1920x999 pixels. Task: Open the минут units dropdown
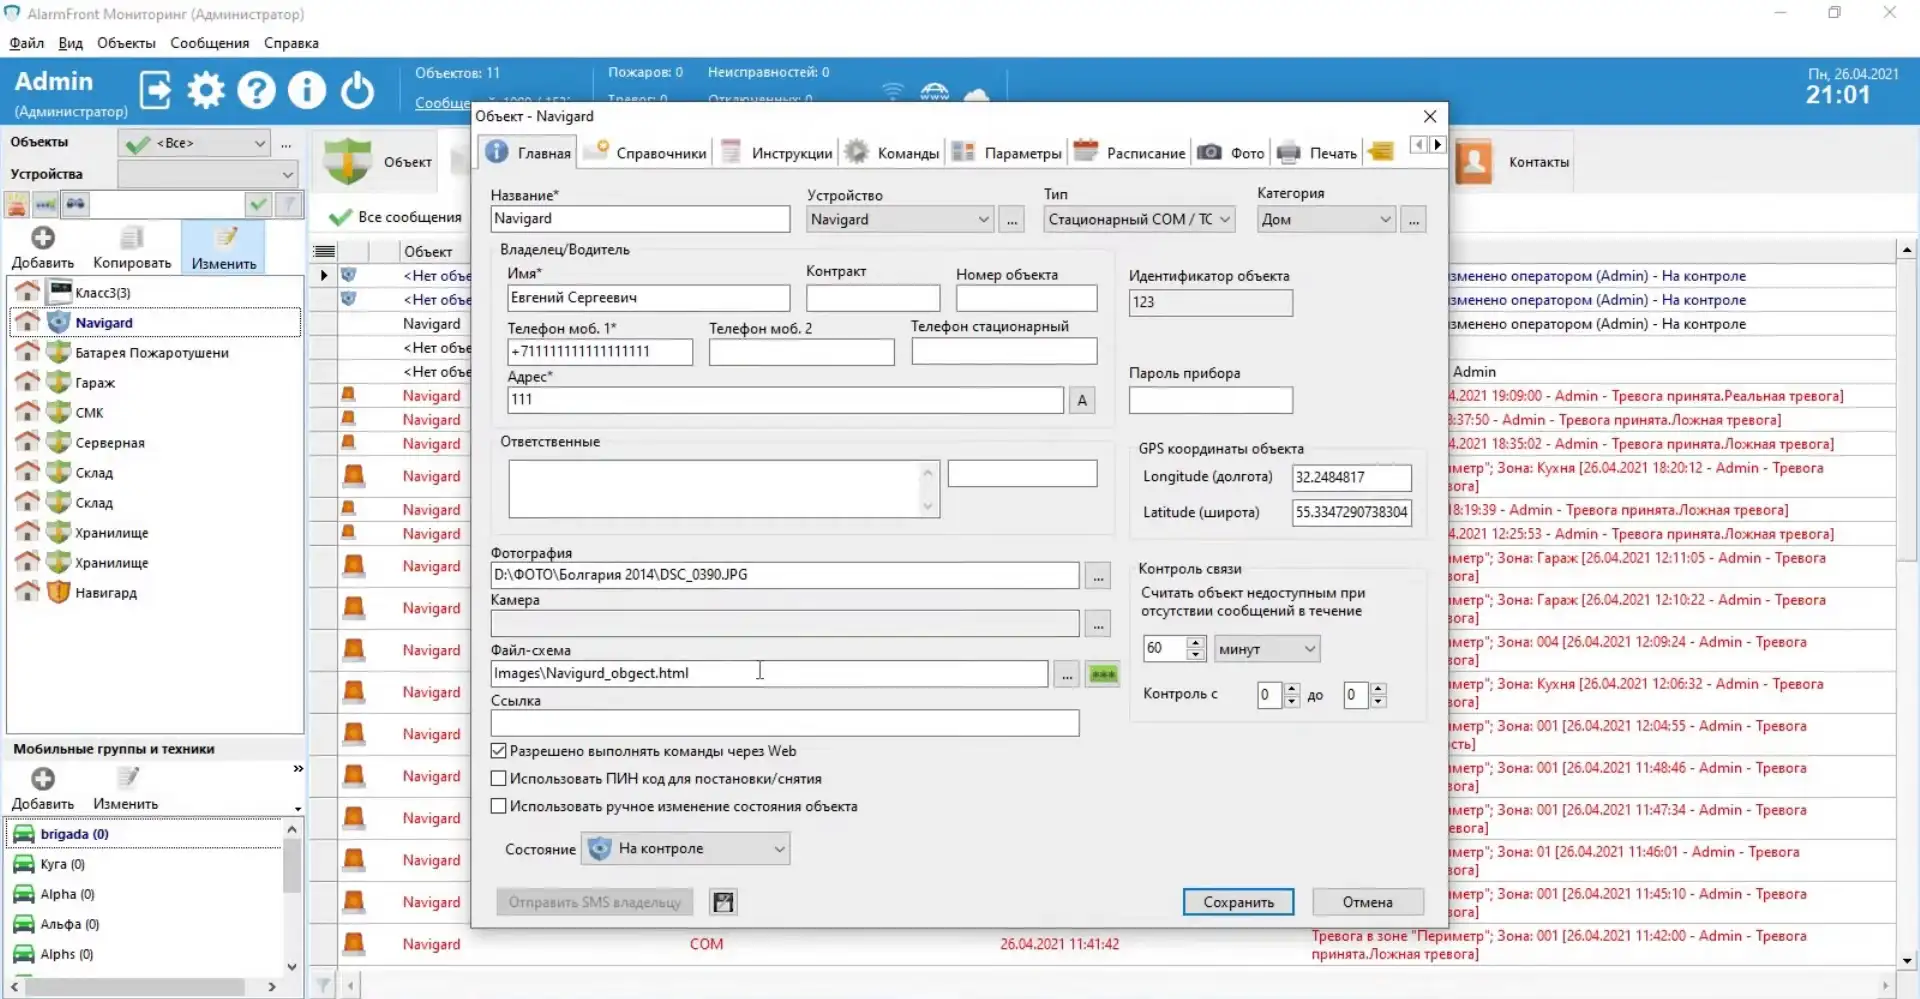click(x=1267, y=649)
